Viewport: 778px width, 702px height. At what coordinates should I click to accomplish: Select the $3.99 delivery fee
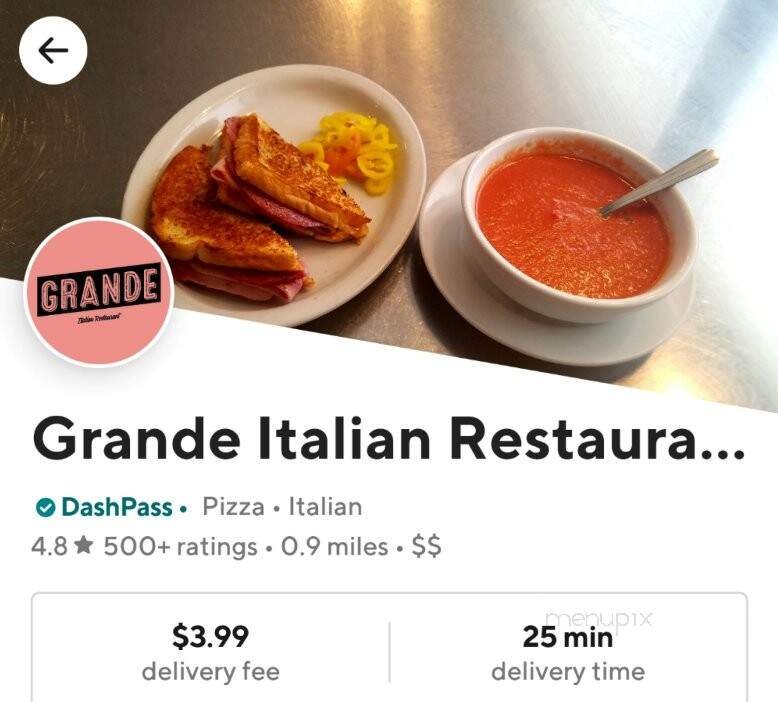[x=210, y=636]
